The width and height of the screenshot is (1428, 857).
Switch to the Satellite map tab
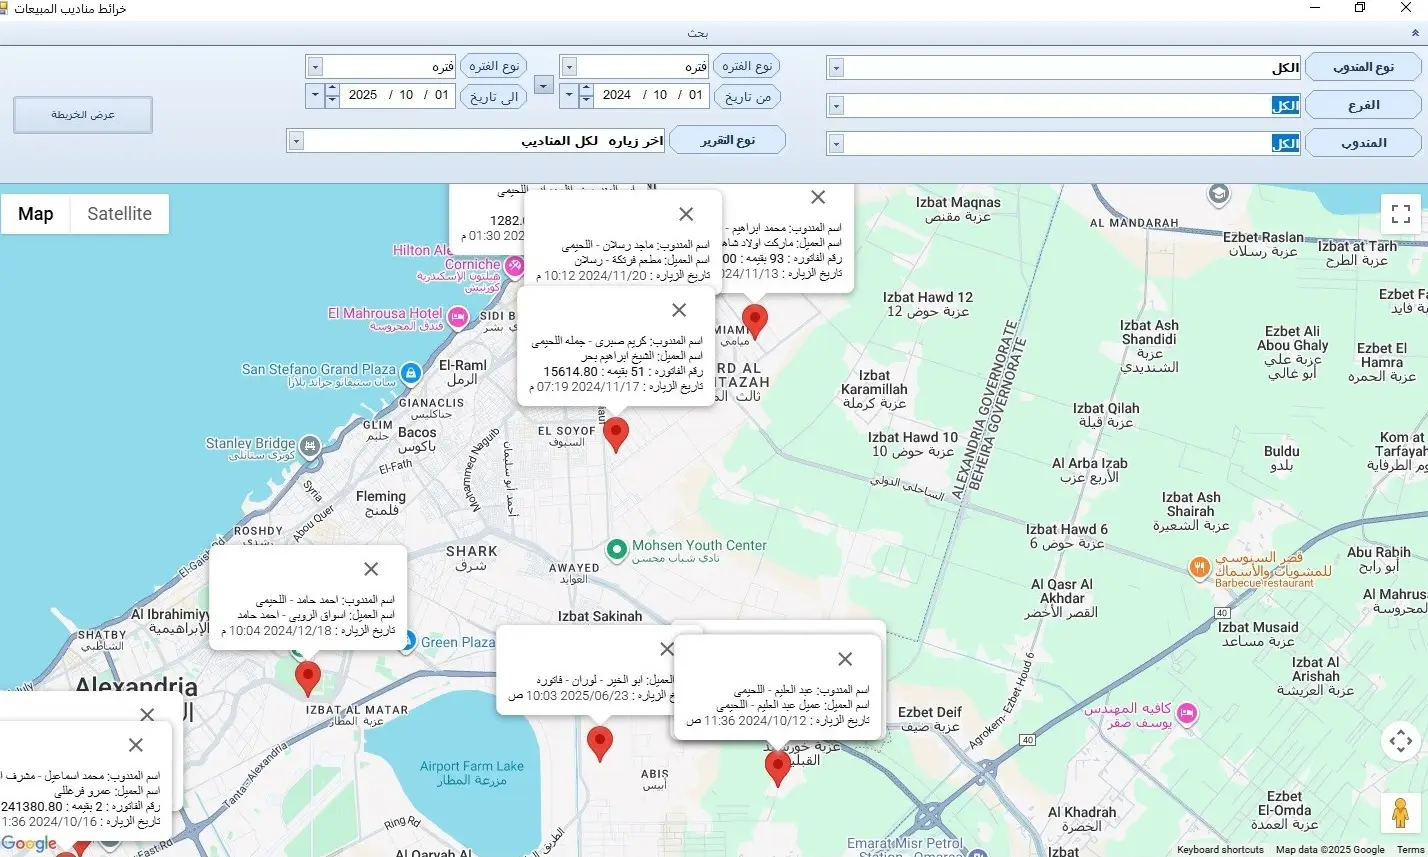(119, 213)
